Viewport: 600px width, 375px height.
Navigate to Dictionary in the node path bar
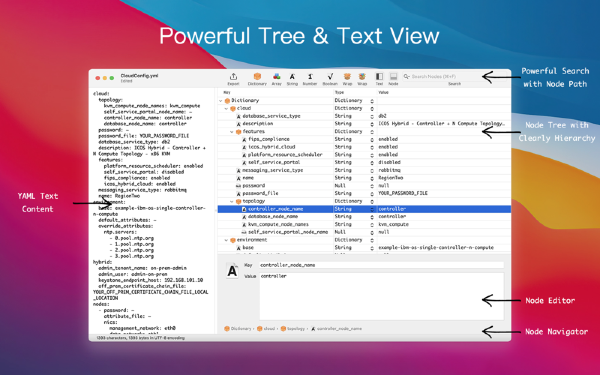(x=238, y=329)
